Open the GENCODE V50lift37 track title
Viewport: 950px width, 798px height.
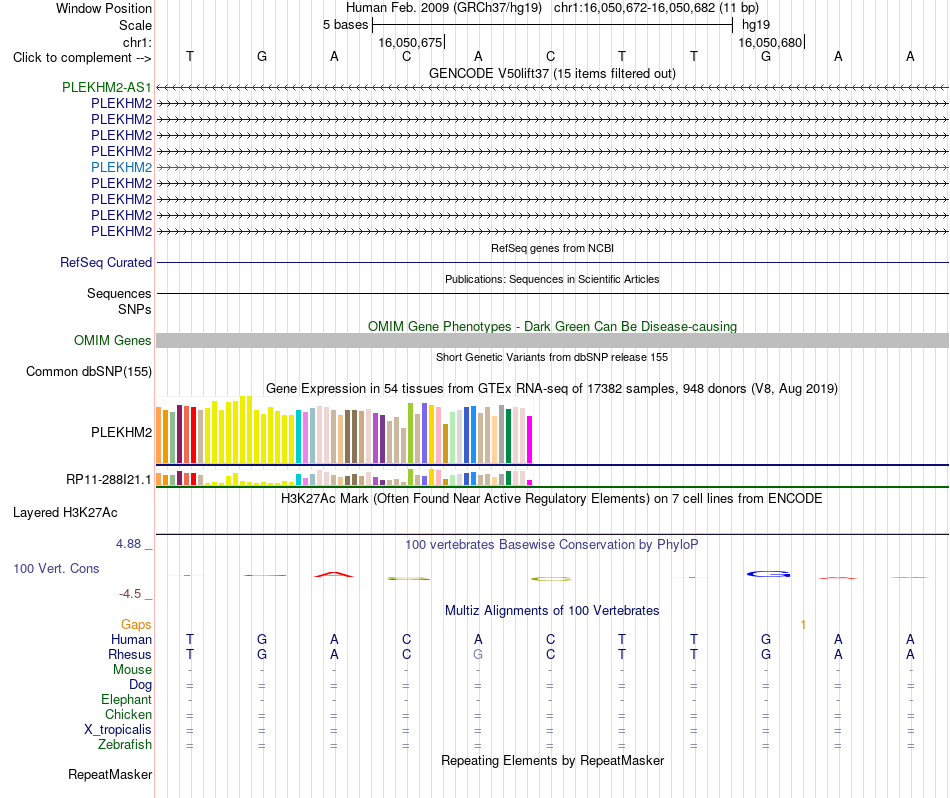(x=552, y=73)
